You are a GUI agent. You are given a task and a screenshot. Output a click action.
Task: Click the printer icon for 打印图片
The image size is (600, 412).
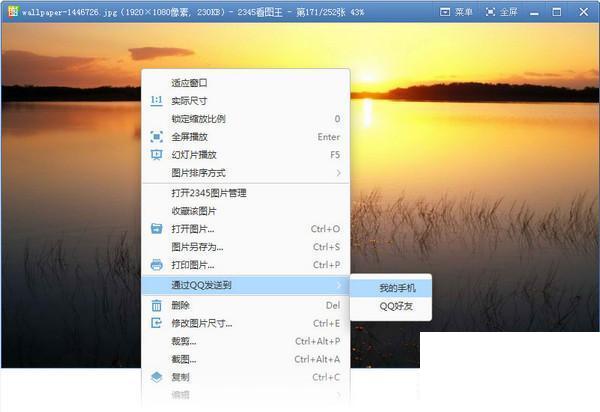point(157,265)
